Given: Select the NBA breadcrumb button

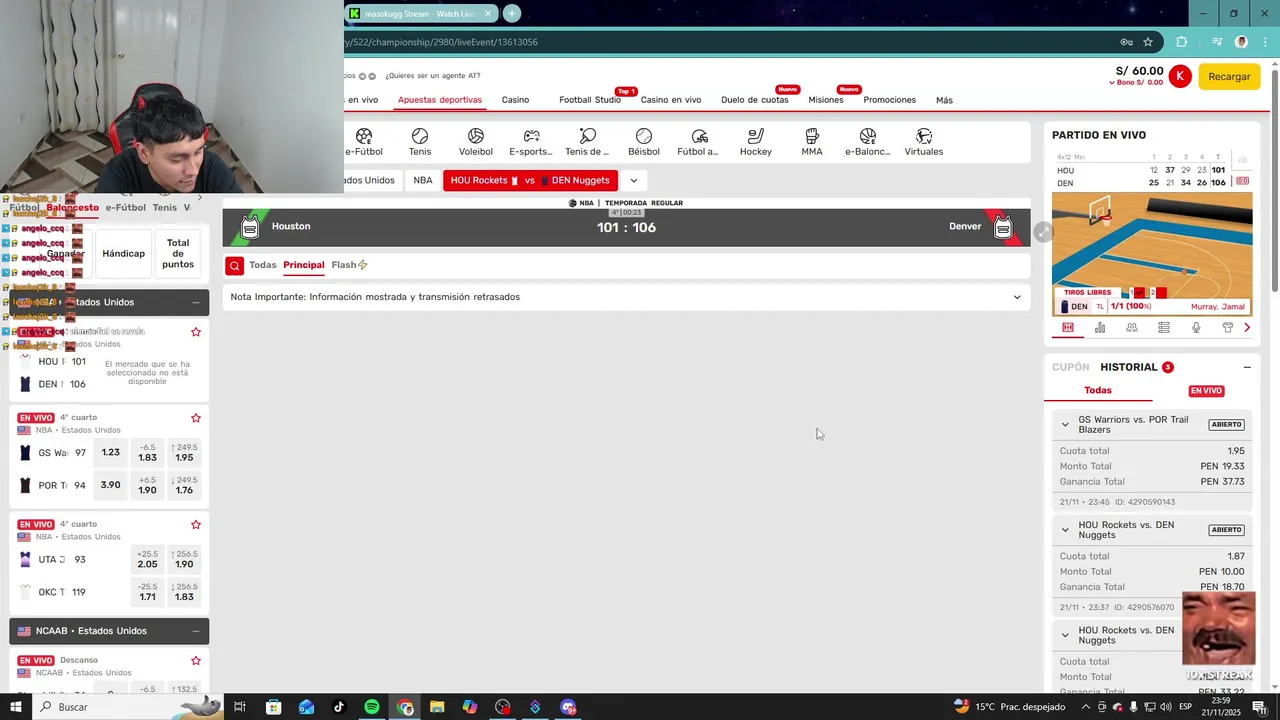Looking at the screenshot, I should pyautogui.click(x=423, y=180).
